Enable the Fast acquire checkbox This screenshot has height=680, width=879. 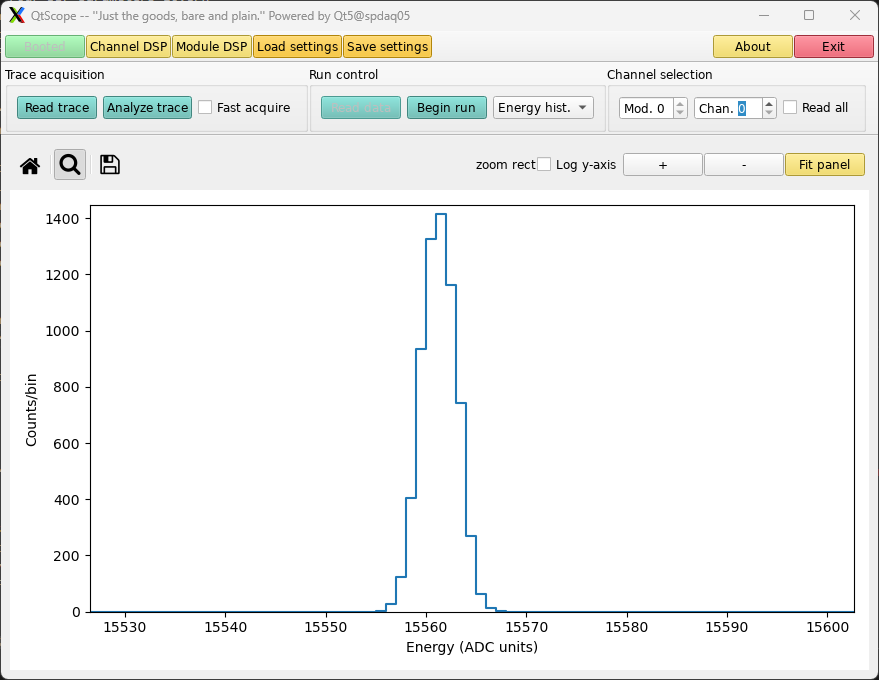tap(205, 107)
